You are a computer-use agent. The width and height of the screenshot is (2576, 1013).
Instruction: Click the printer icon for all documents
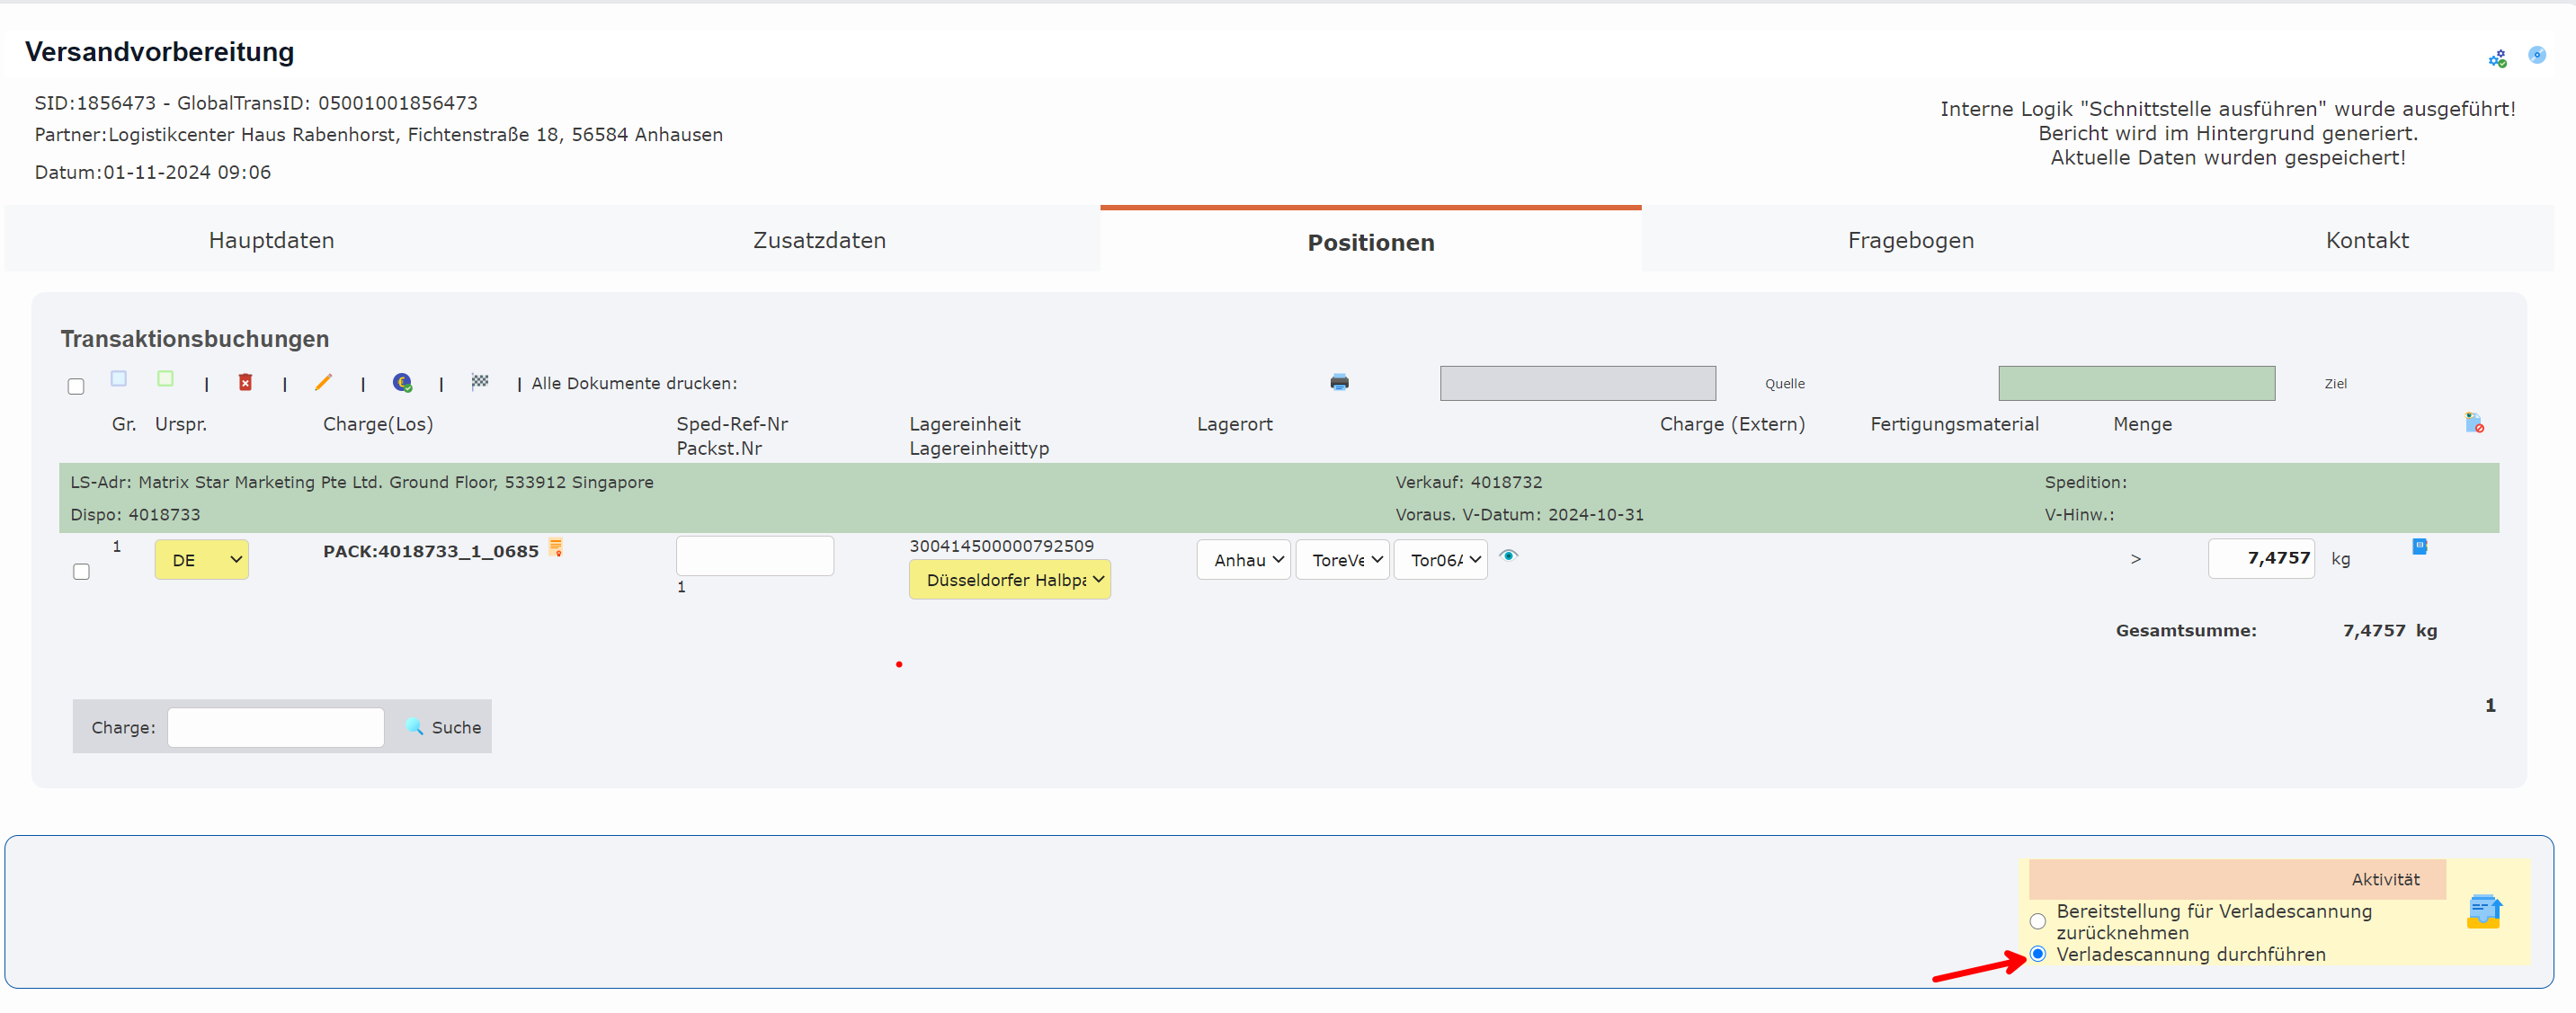click(1339, 382)
